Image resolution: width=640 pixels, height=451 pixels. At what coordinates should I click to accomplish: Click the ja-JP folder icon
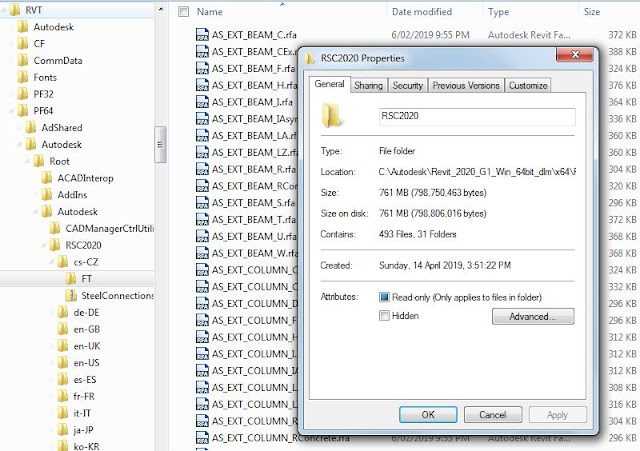tap(62, 429)
